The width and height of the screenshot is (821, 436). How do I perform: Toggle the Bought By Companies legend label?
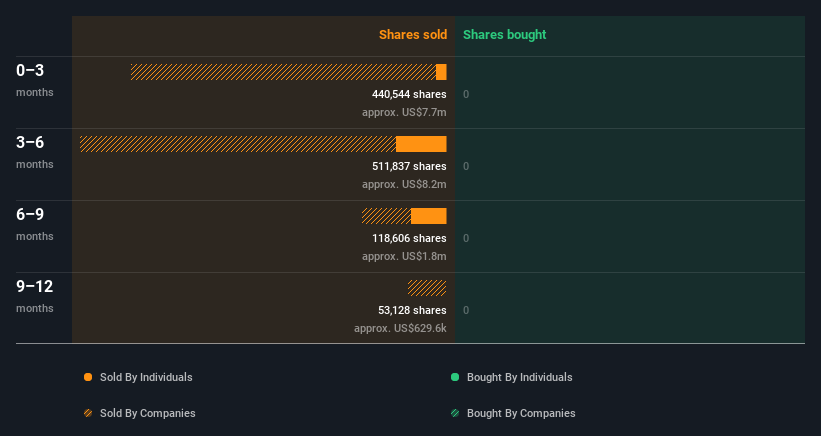click(x=521, y=413)
